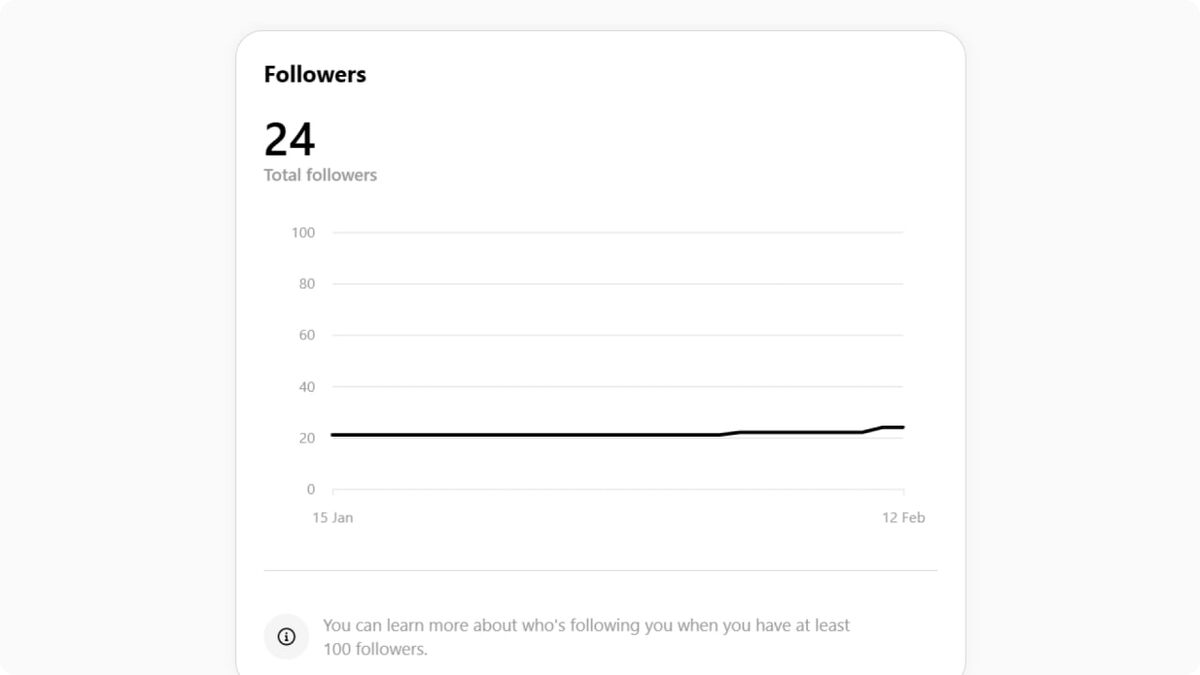Click the horizontal gridline at 60
Screen dimensions: 1200x675
click(x=617, y=335)
